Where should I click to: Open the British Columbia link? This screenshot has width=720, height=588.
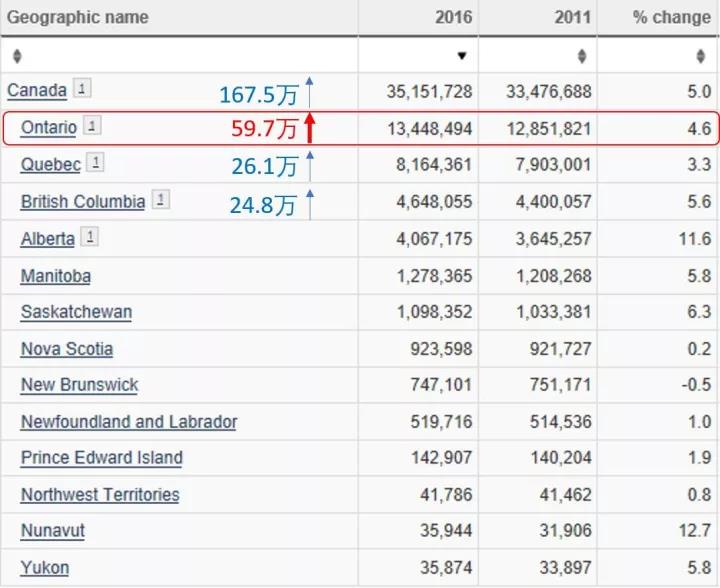(83, 202)
